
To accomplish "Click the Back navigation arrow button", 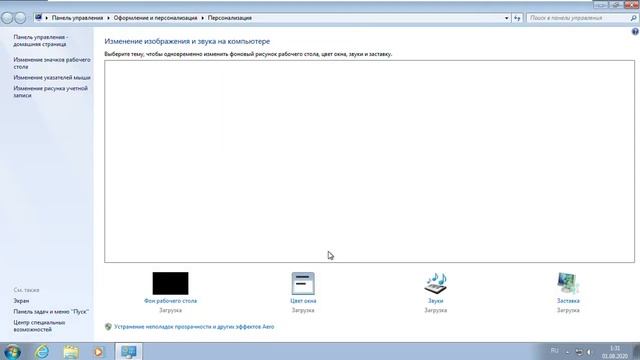I will coord(7,18).
